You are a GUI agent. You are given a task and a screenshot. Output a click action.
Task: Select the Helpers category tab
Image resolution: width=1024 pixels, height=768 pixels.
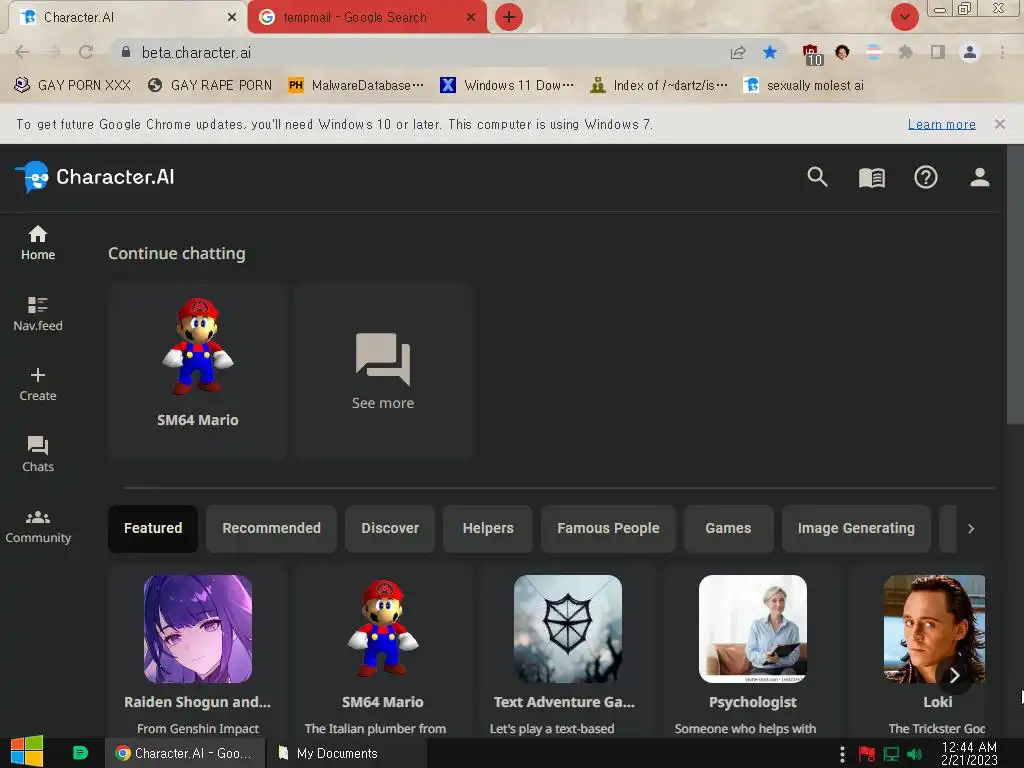(488, 528)
